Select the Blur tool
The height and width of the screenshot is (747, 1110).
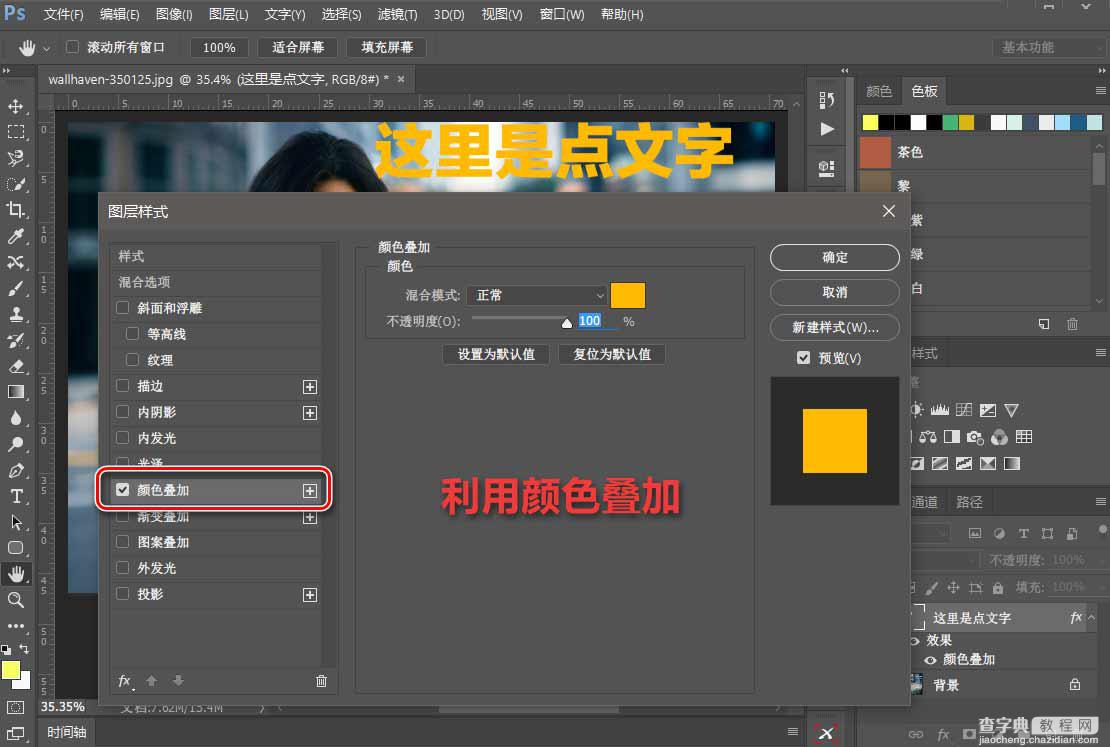pos(16,418)
